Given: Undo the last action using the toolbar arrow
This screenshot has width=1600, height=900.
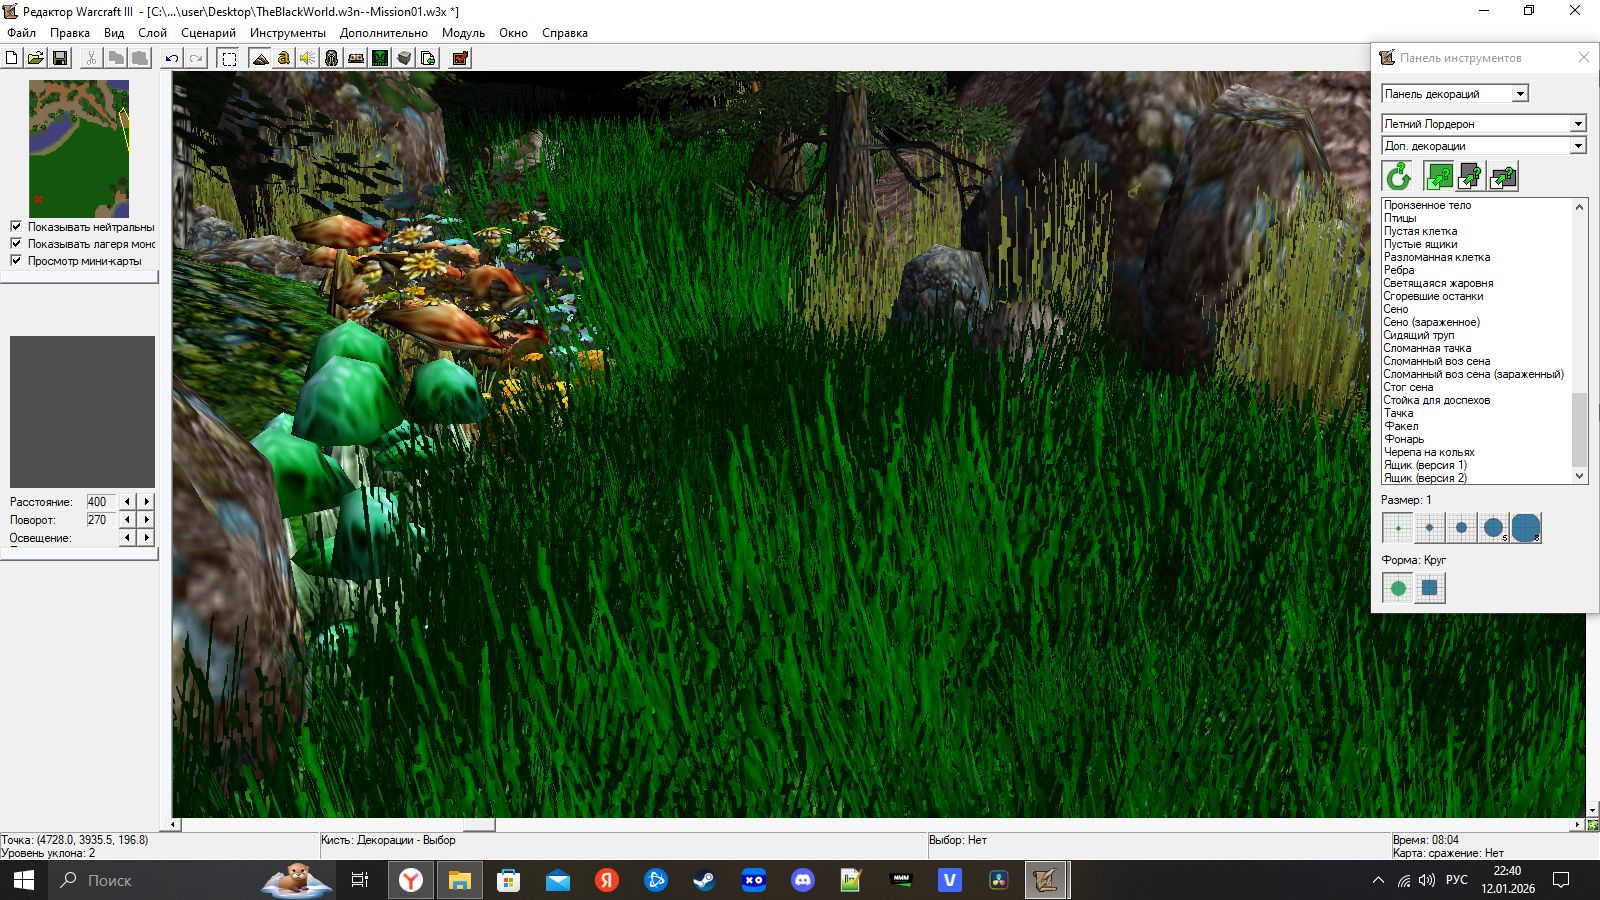Looking at the screenshot, I should 172,58.
